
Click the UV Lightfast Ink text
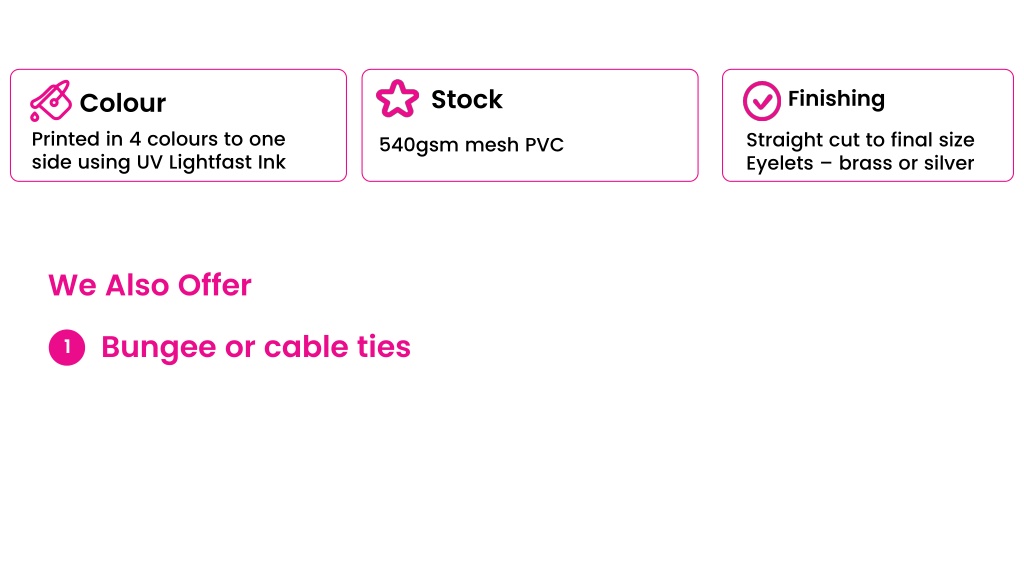(211, 162)
